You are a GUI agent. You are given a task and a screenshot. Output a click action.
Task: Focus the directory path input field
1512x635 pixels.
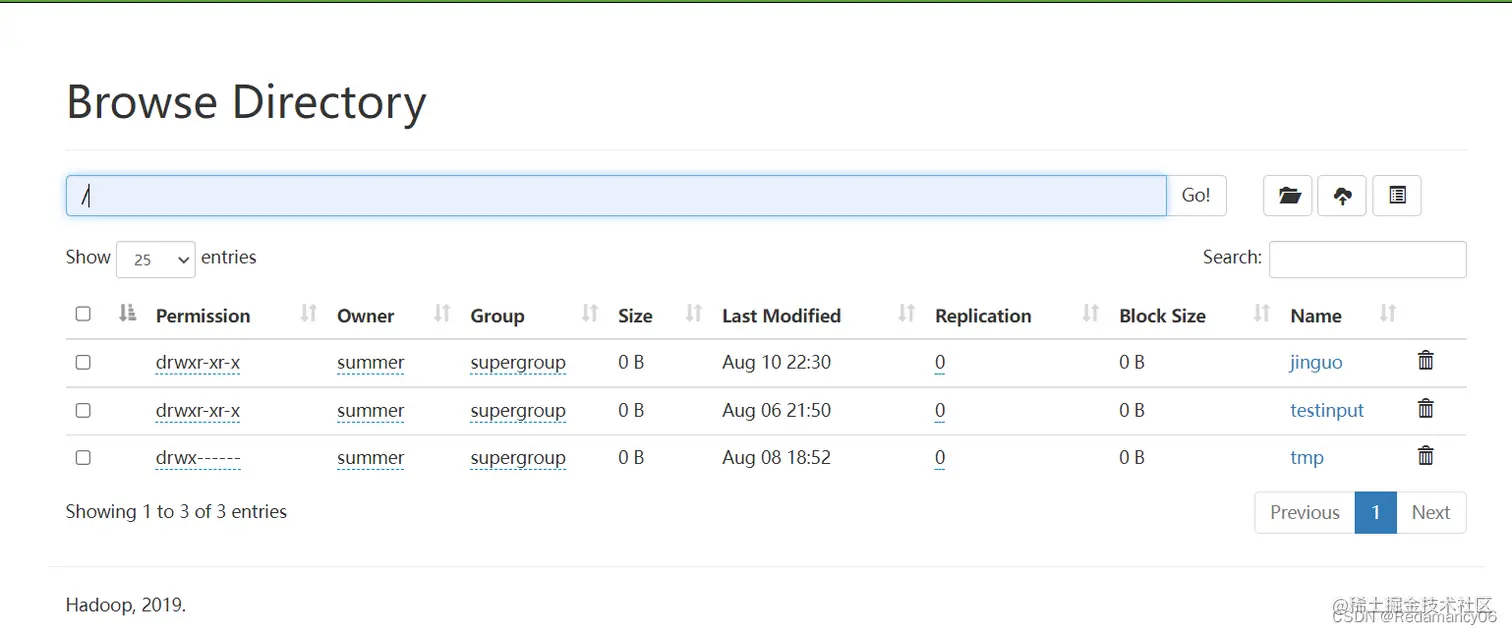[x=616, y=196]
